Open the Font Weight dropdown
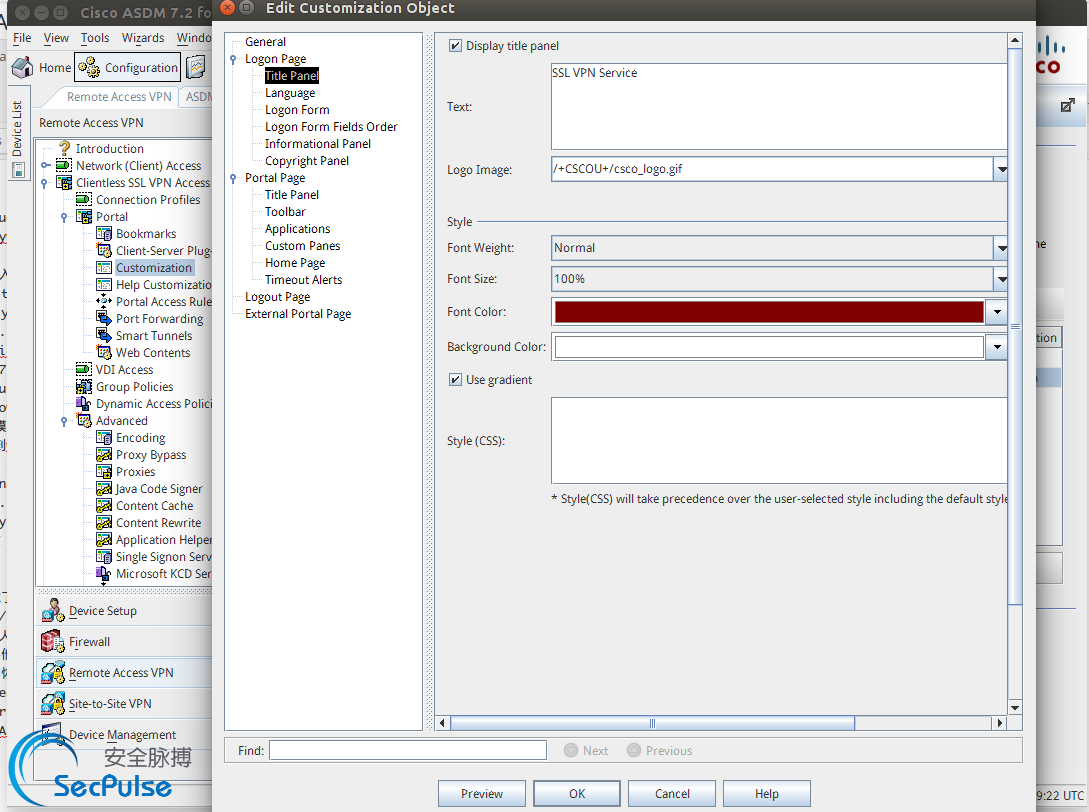Screen dimensions: 1089x812 click(x=1001, y=248)
